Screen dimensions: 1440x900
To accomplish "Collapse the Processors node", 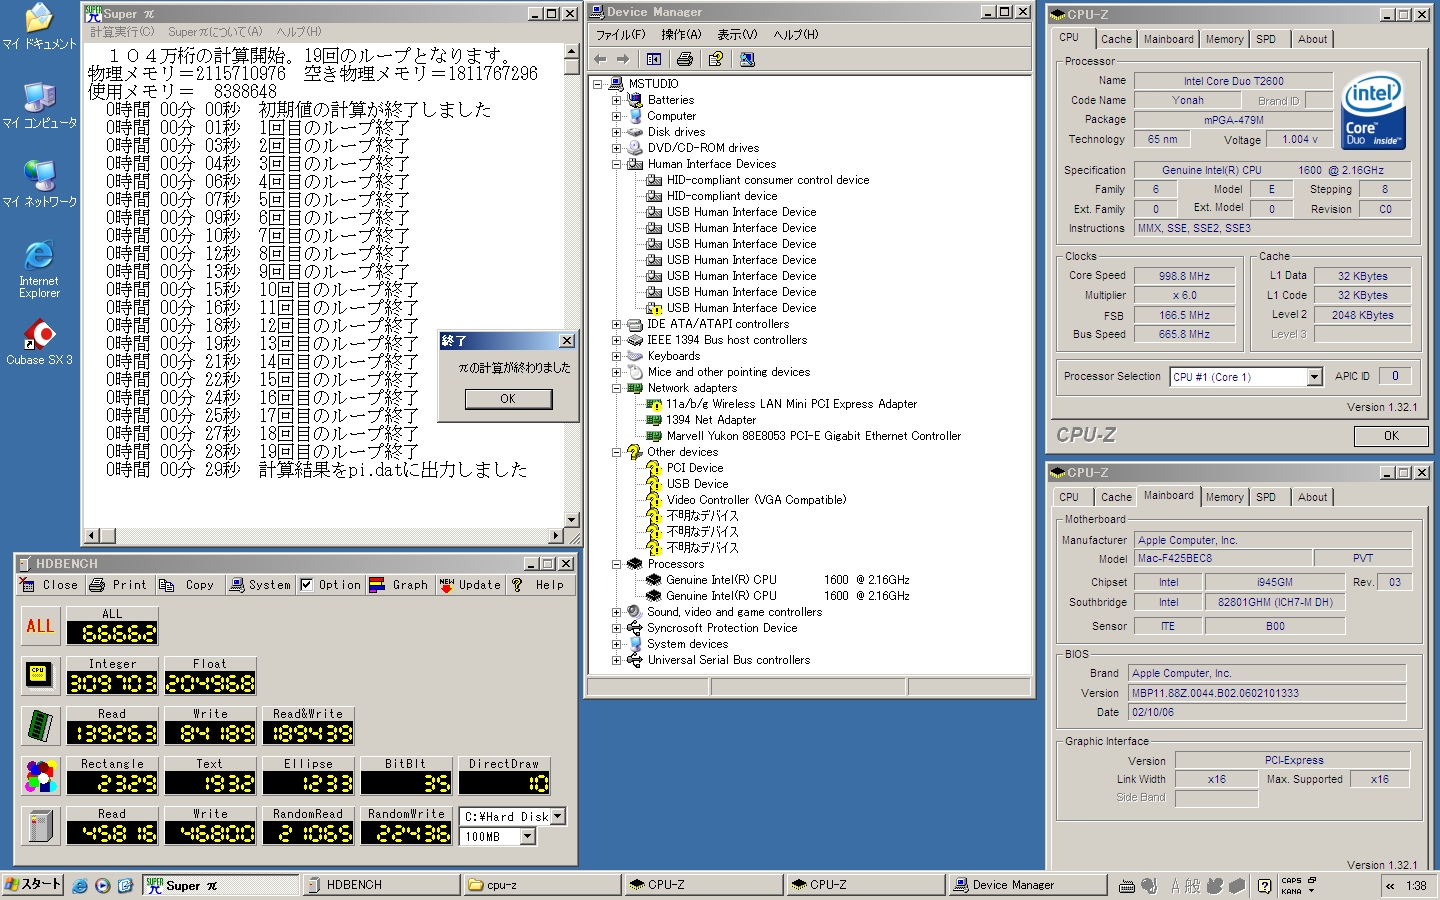I will [617, 564].
